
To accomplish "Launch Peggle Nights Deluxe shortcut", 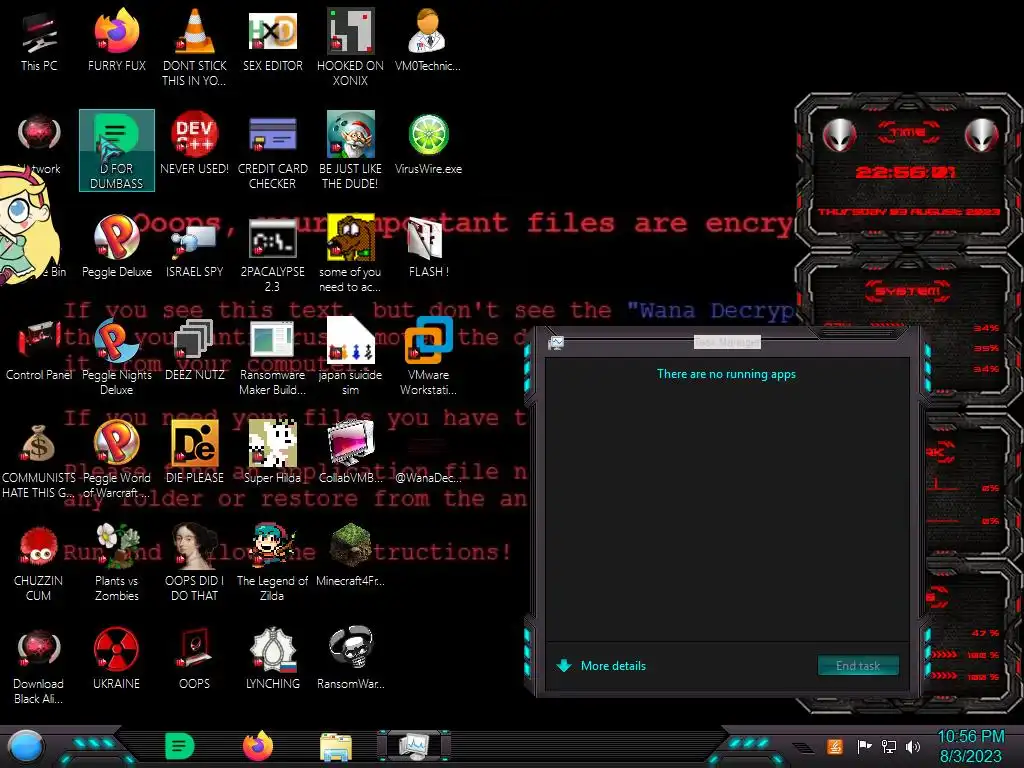I will click(x=117, y=356).
